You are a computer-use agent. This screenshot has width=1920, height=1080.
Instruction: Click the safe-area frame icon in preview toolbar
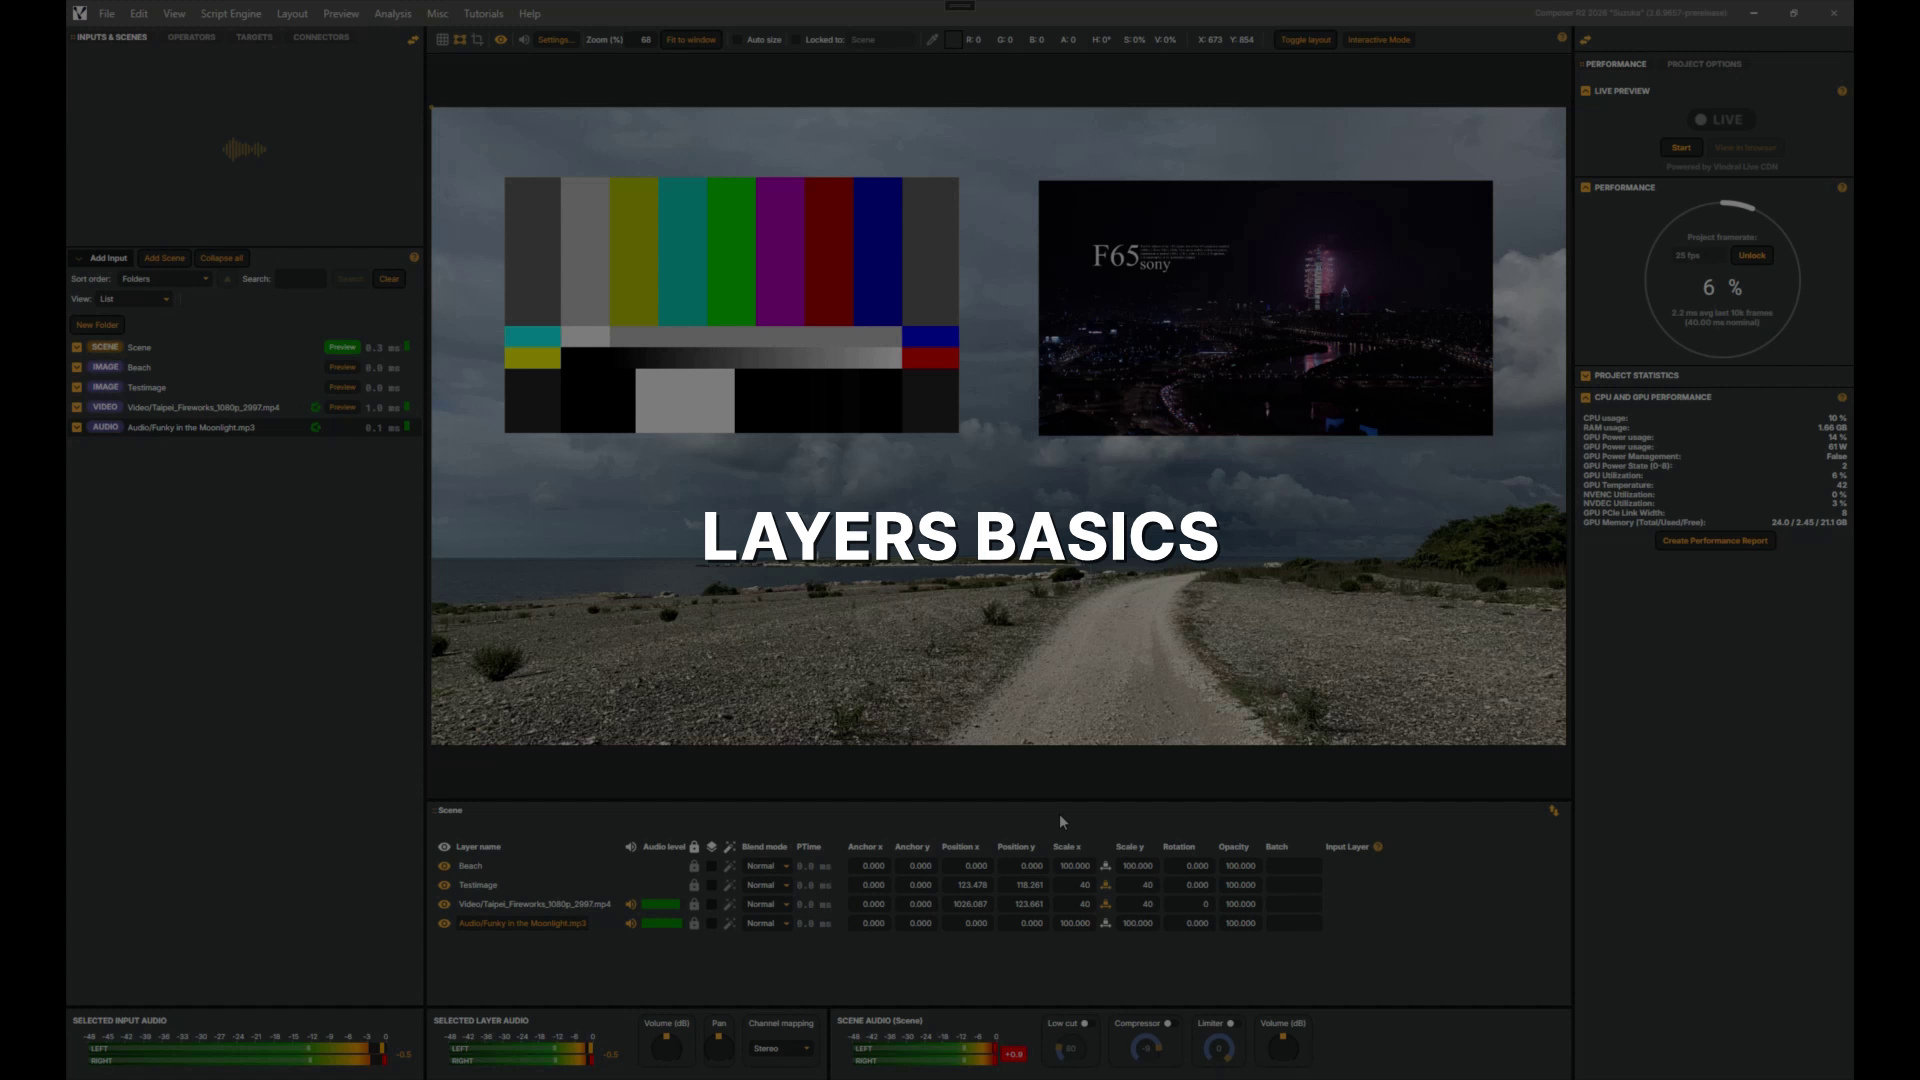click(x=460, y=40)
